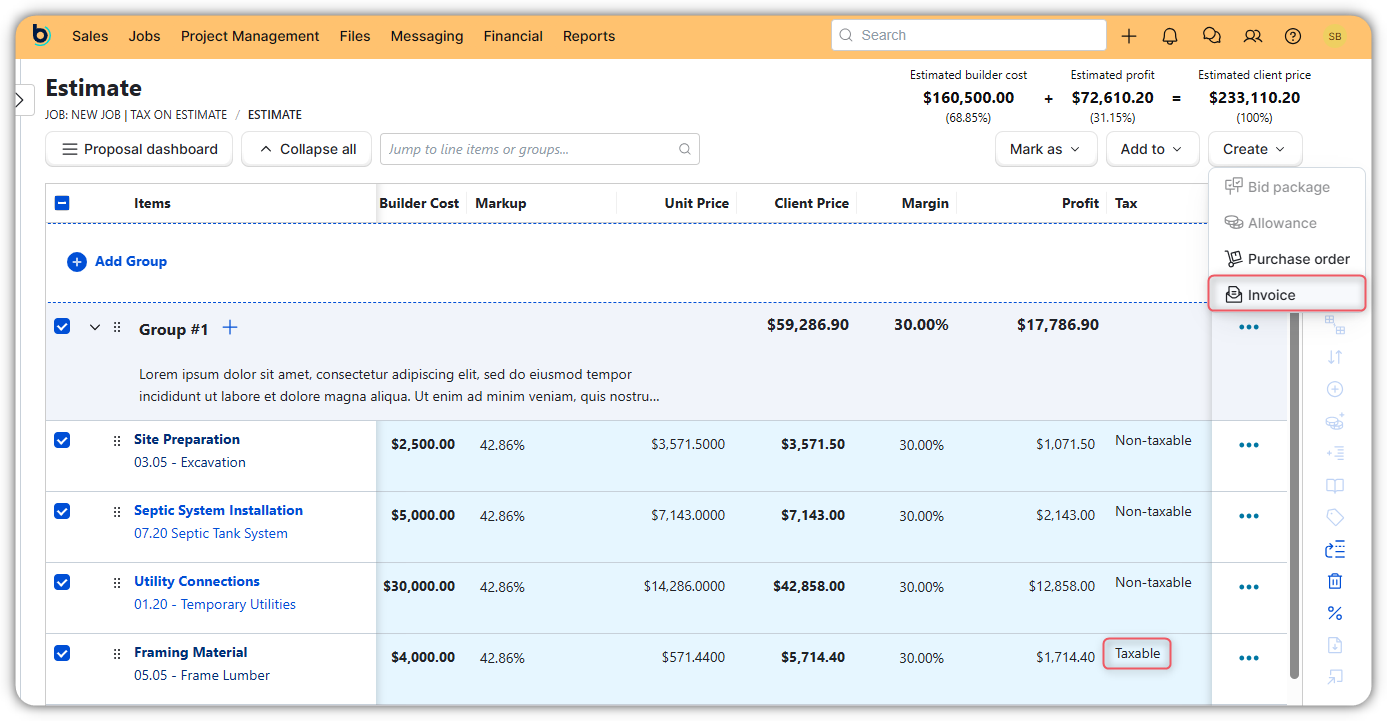The height and width of the screenshot is (721, 1387).
Task: Uncheck the Septic System Installation checkbox
Action: [62, 511]
